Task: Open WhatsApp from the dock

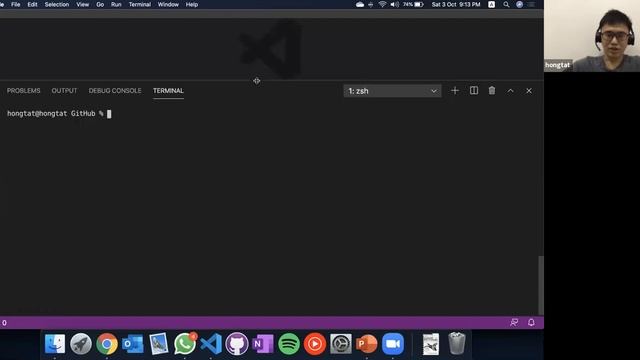Action: [x=185, y=344]
